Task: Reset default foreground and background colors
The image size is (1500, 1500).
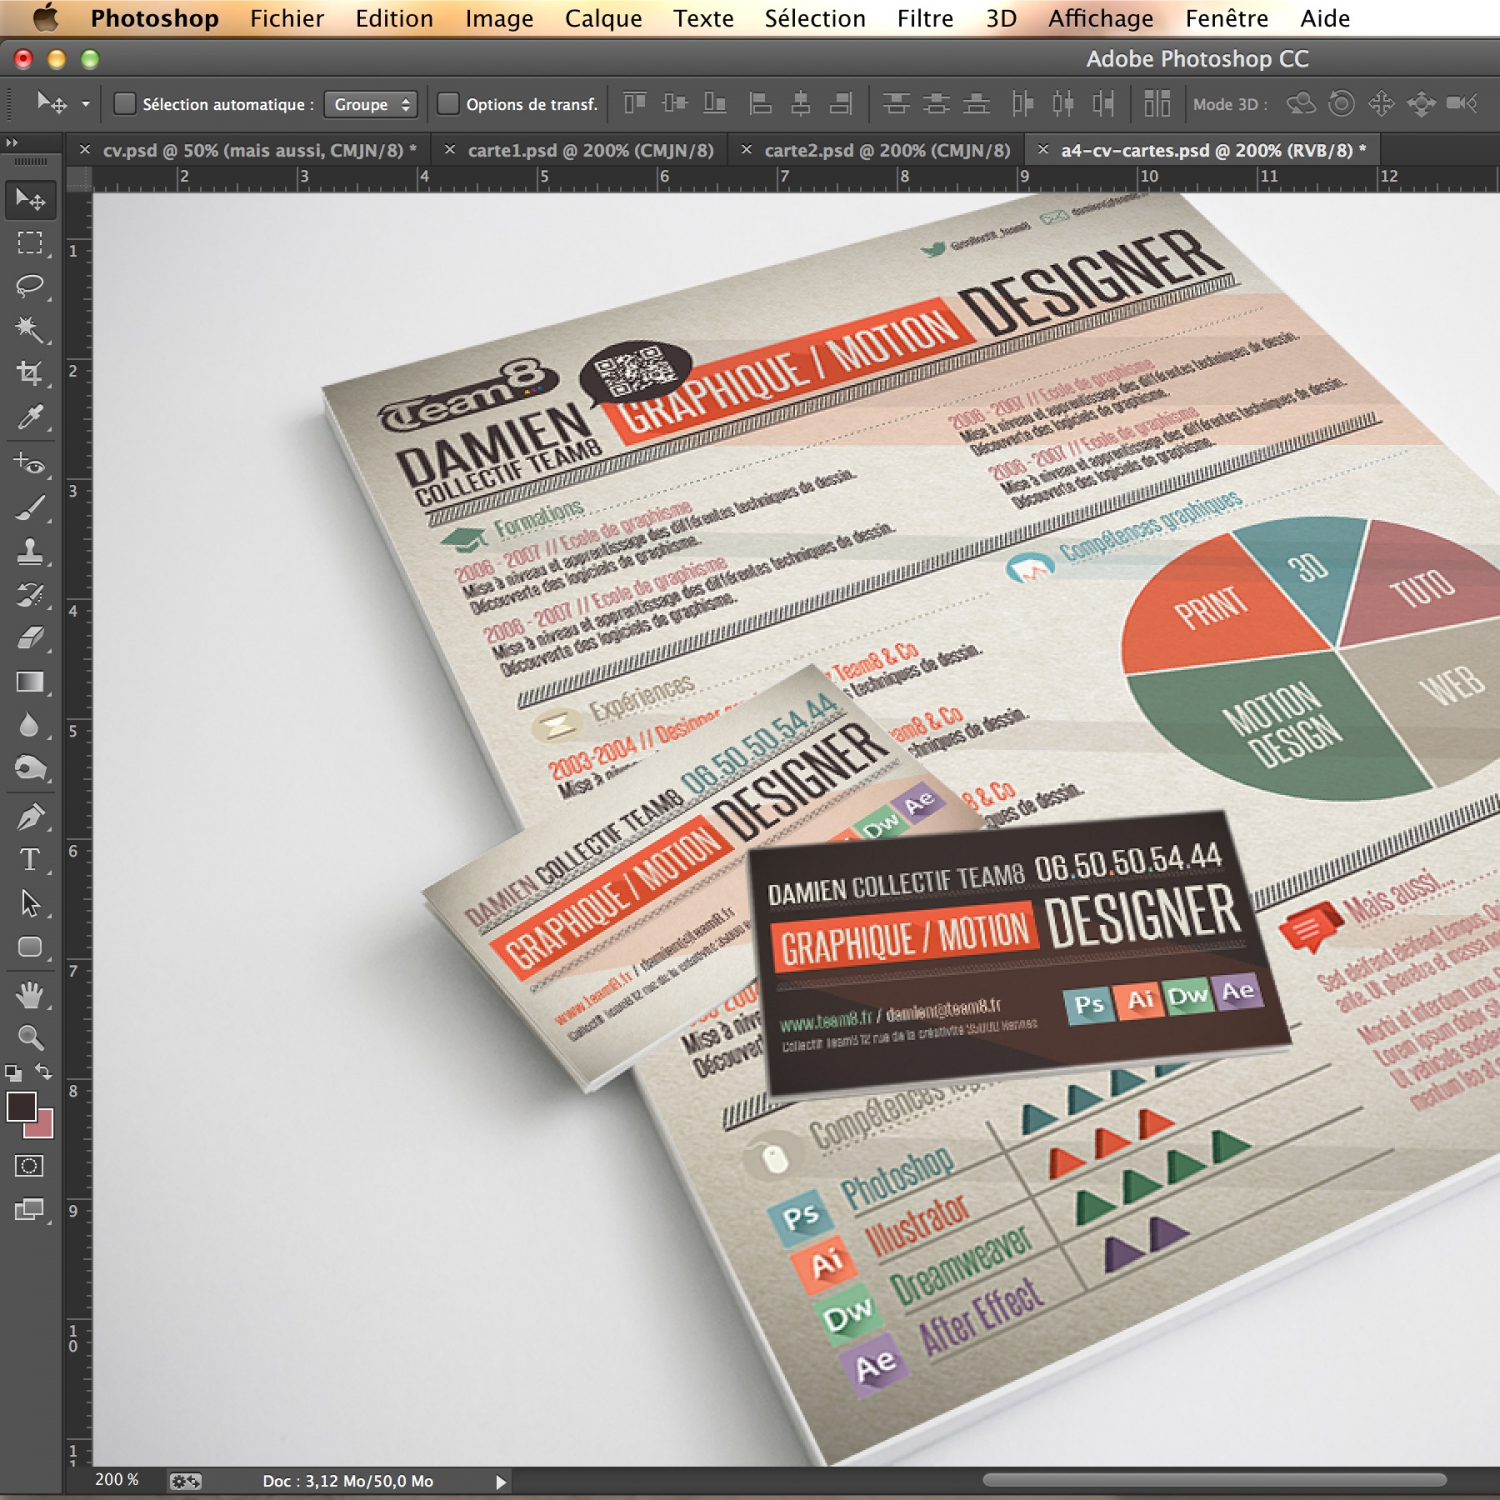Action: click(x=13, y=1073)
